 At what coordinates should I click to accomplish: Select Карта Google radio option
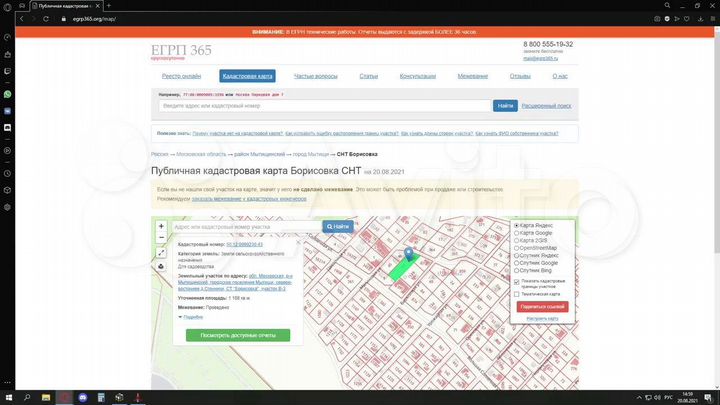coord(517,233)
